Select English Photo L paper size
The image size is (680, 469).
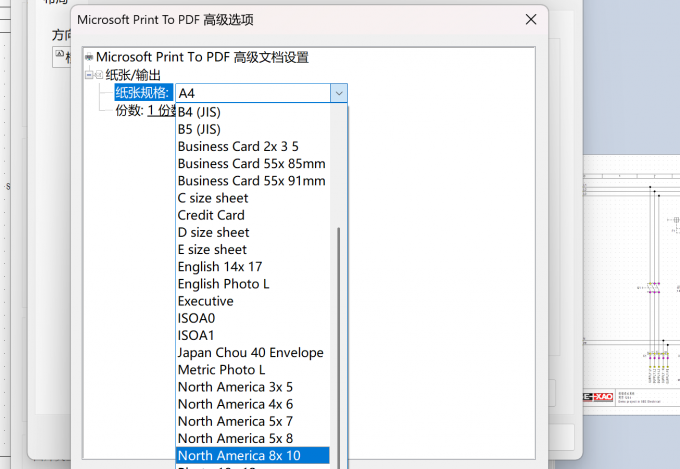click(253, 284)
